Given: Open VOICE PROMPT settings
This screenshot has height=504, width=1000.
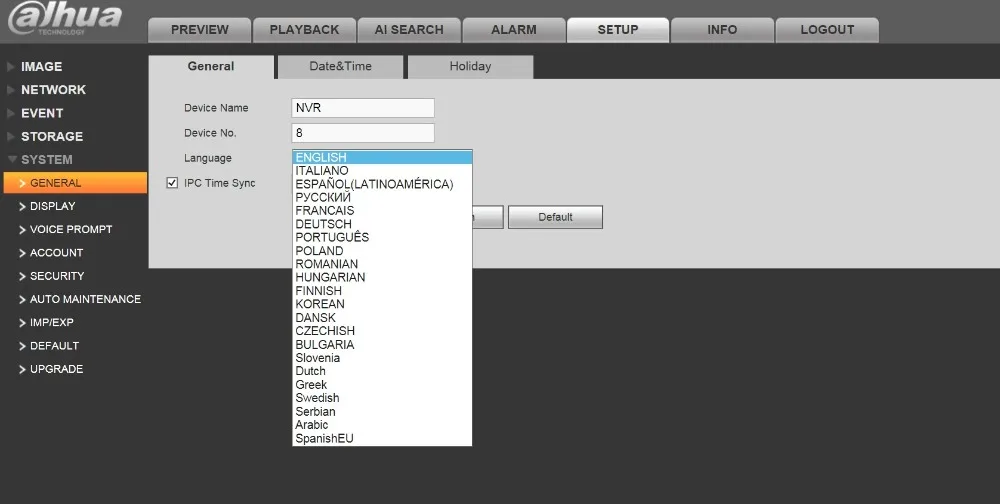Looking at the screenshot, I should pyautogui.click(x=71, y=230).
